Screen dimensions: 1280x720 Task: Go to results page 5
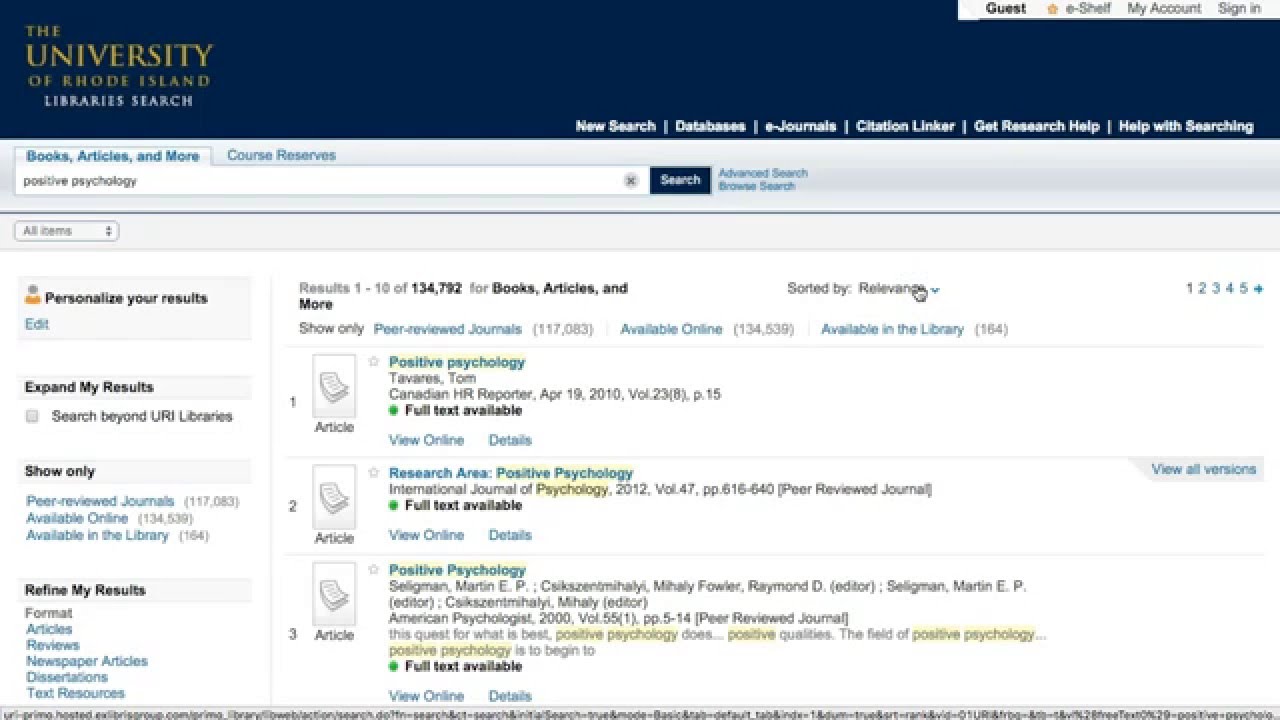click(1244, 288)
